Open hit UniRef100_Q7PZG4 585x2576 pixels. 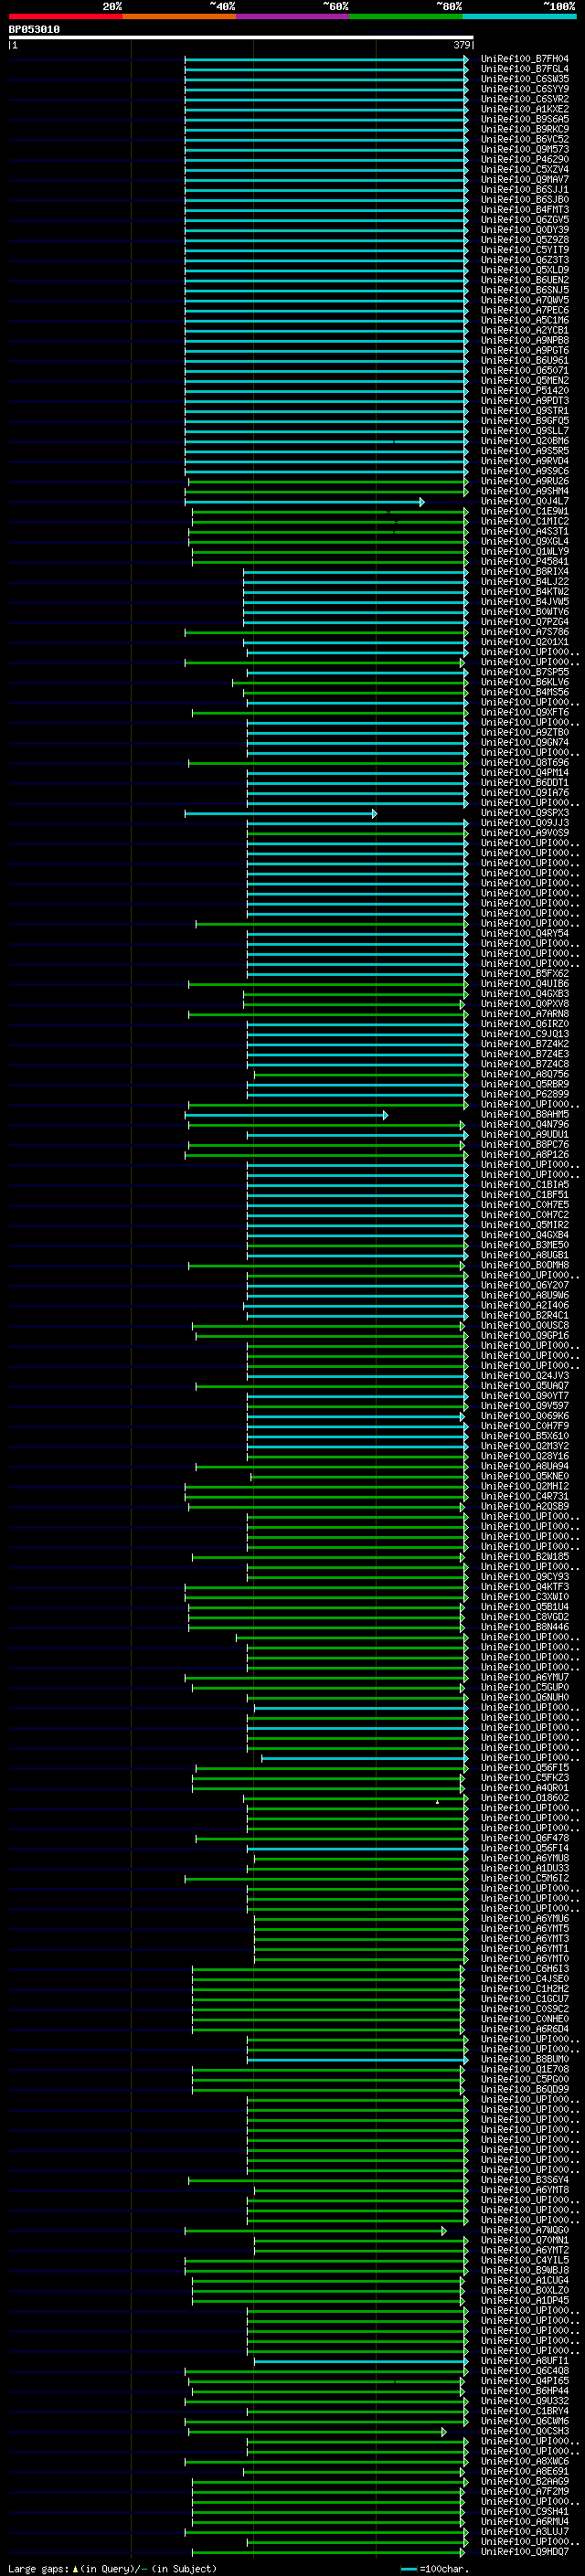pyautogui.click(x=525, y=622)
